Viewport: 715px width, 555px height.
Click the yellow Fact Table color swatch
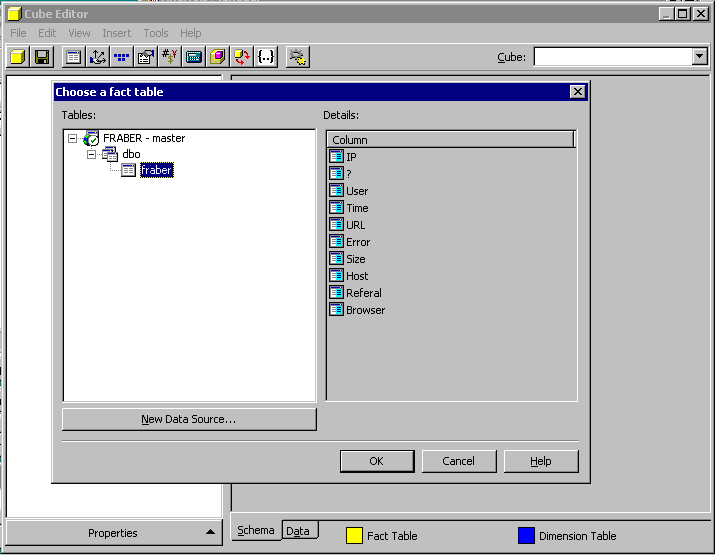tap(354, 536)
